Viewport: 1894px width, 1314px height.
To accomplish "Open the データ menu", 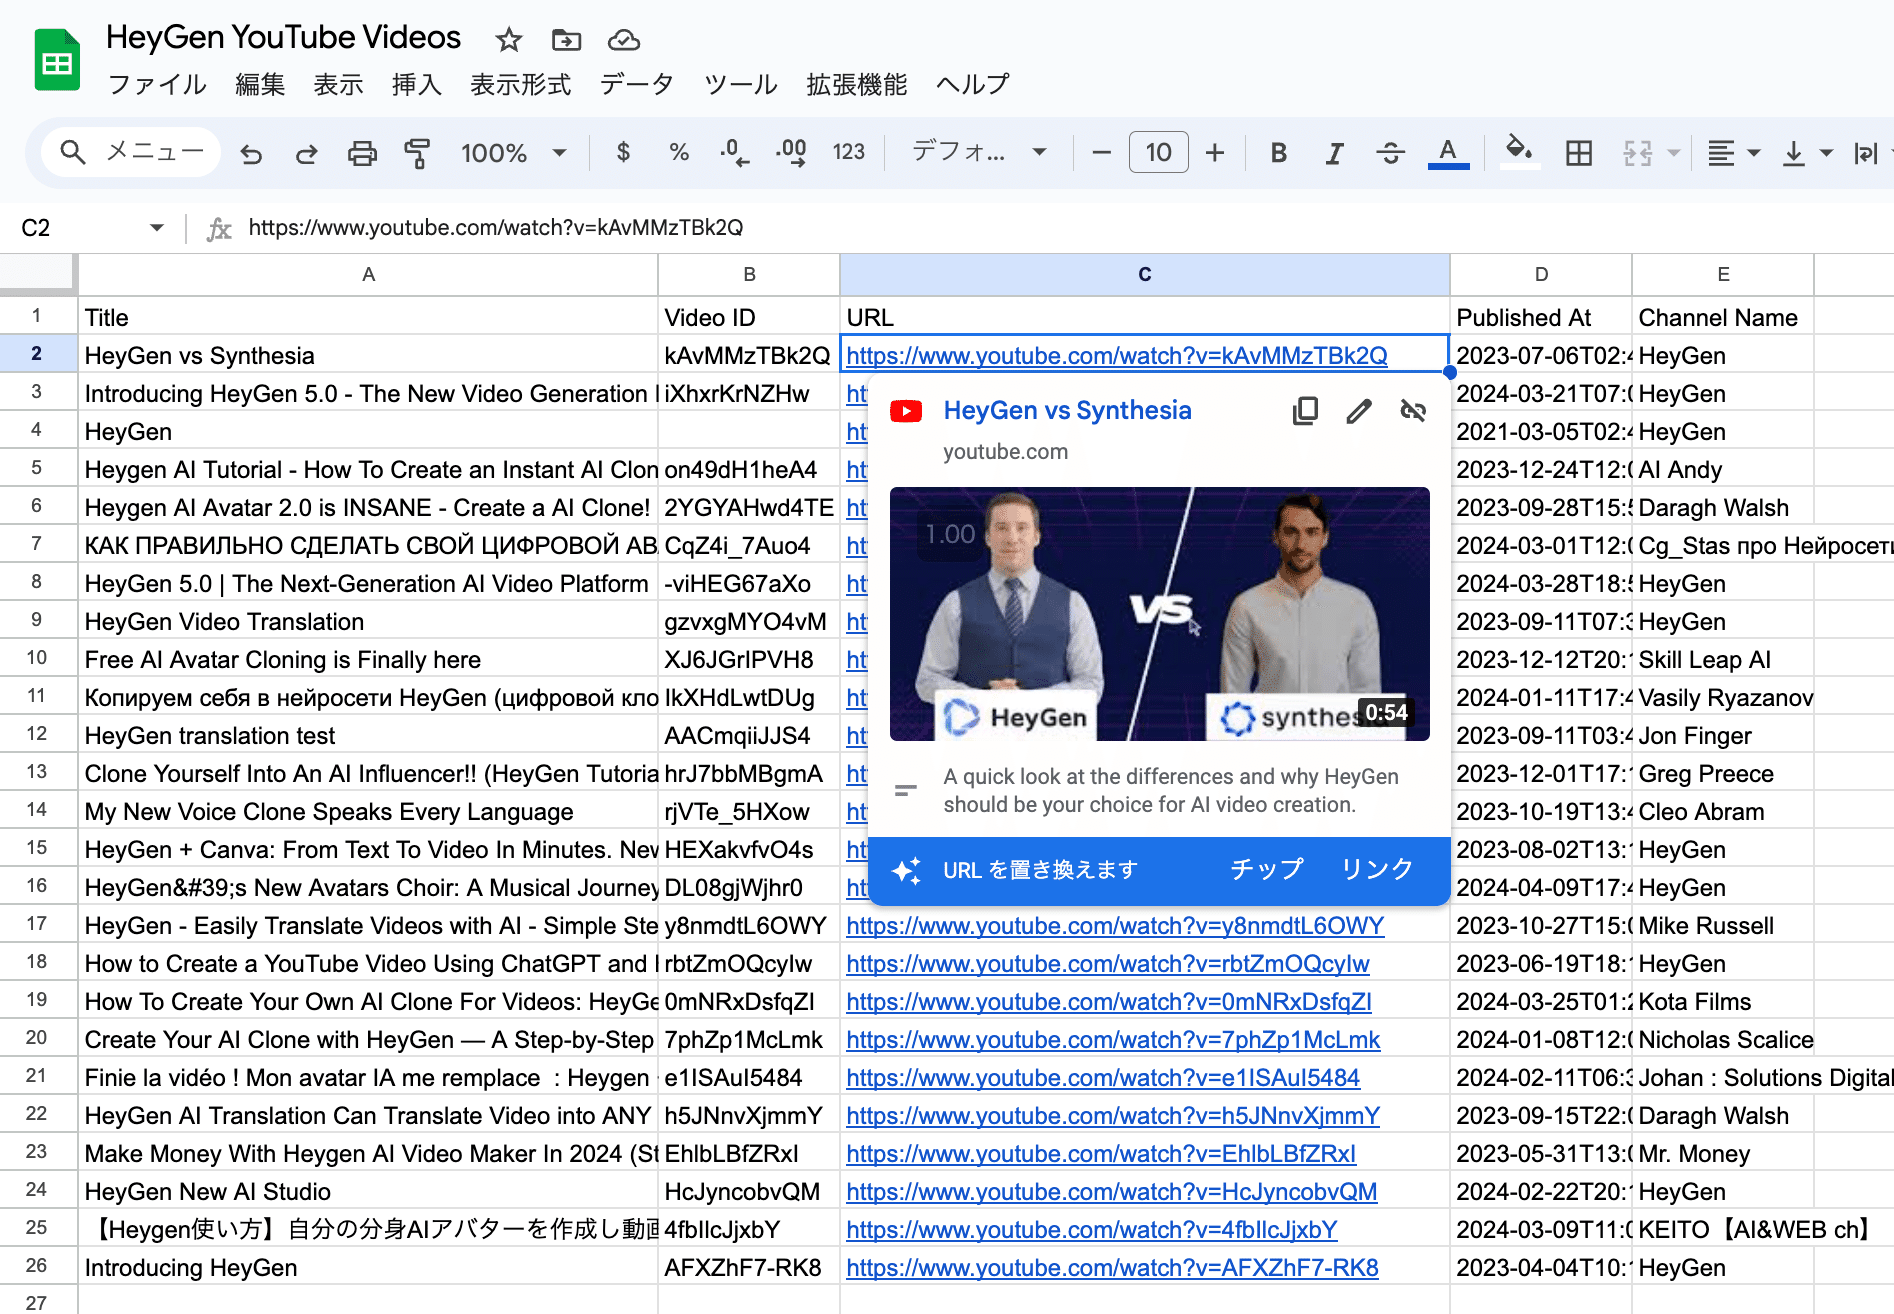I will [636, 85].
